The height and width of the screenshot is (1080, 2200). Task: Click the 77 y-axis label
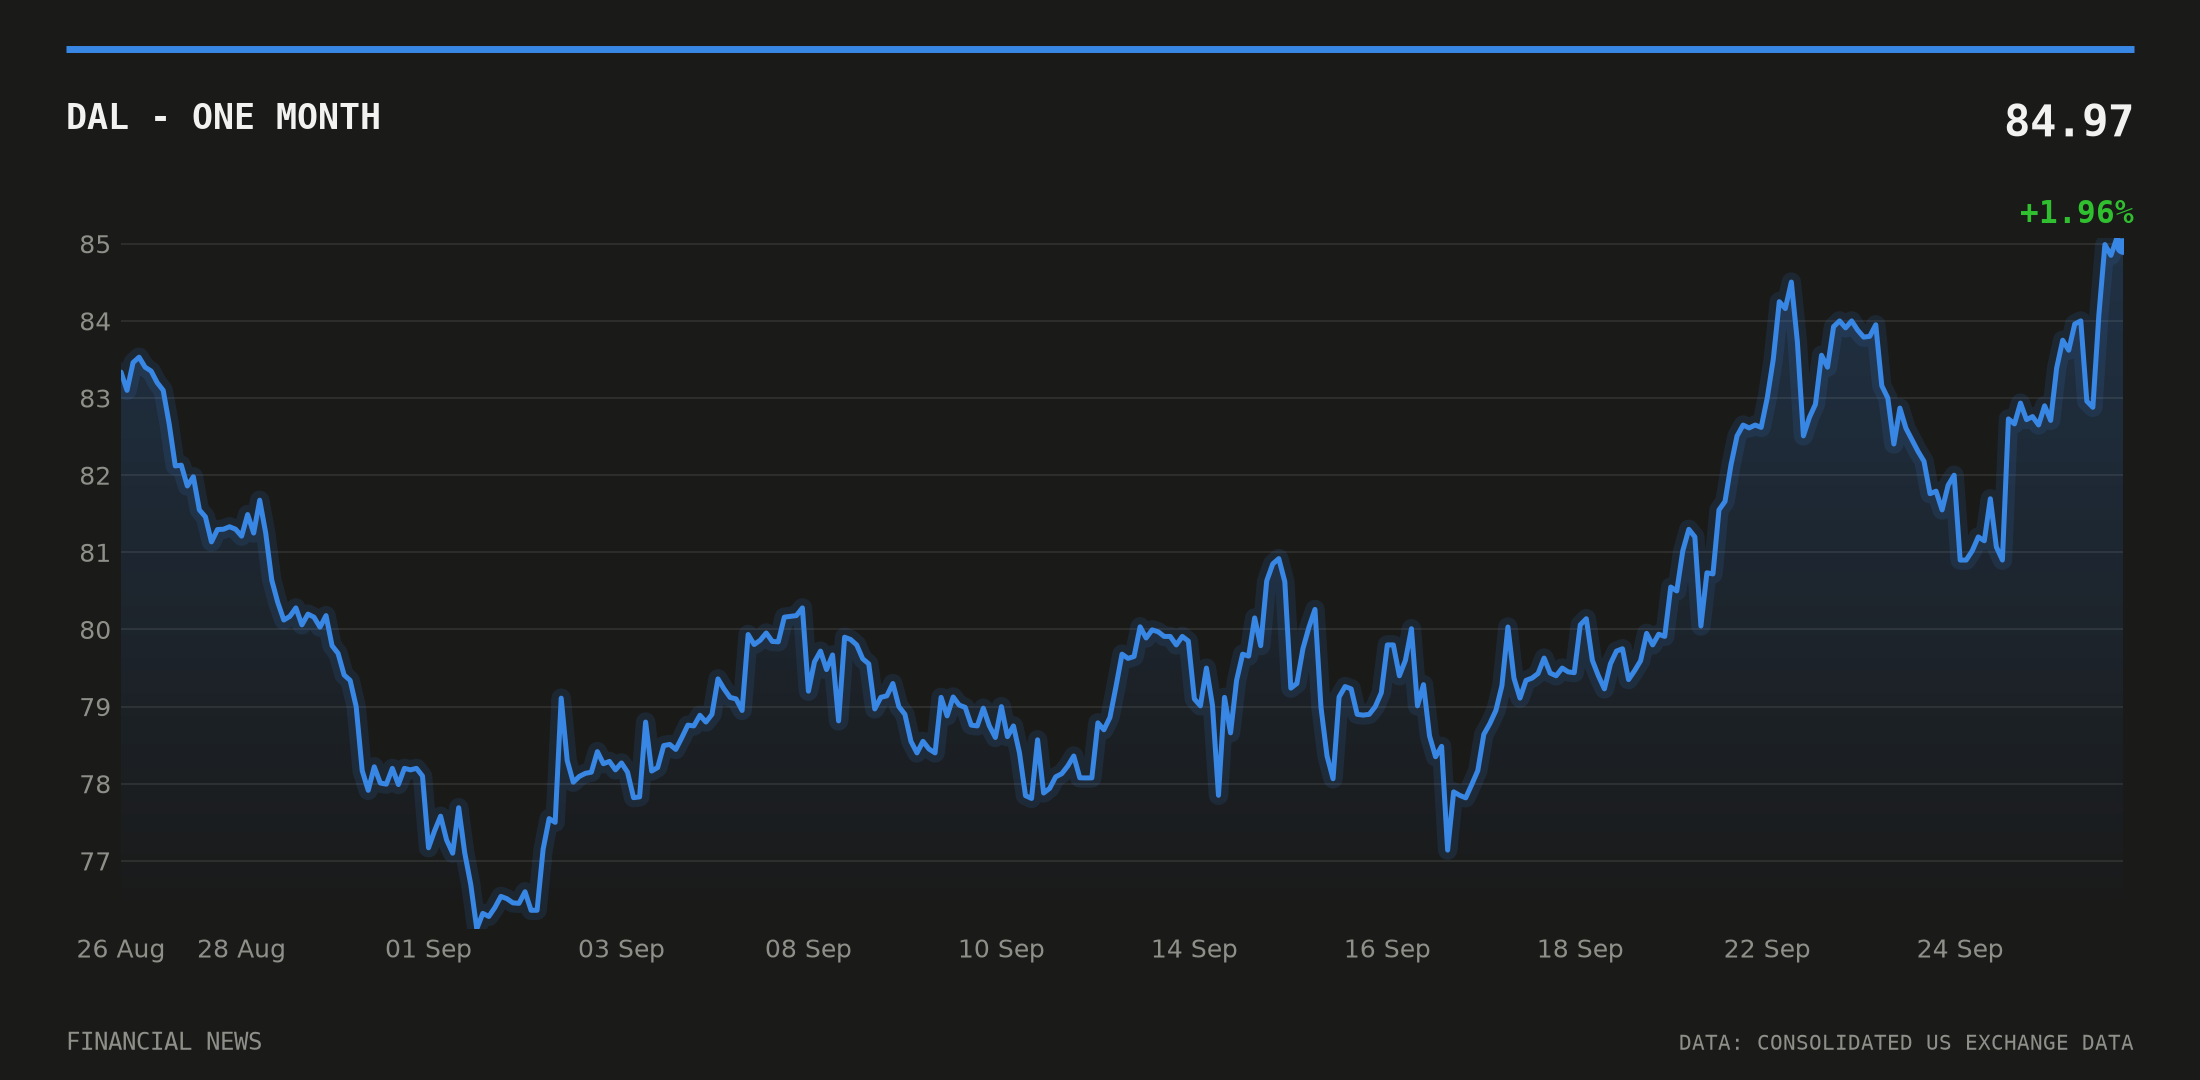tap(95, 862)
